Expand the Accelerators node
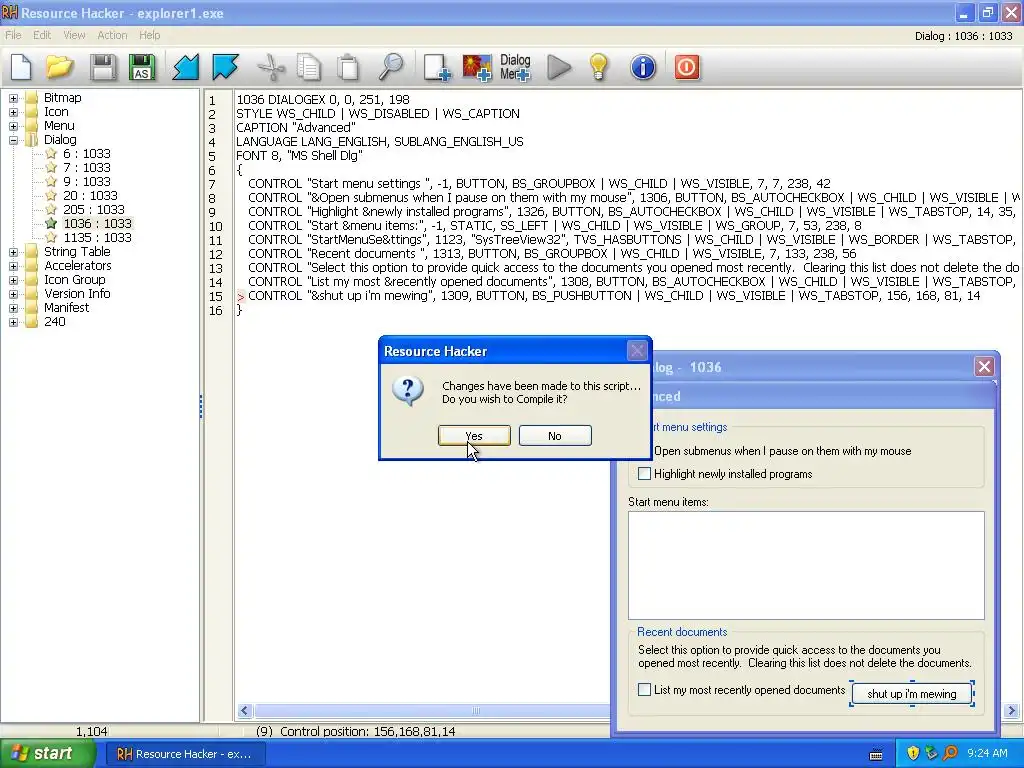The width and height of the screenshot is (1024, 768). coord(13,266)
